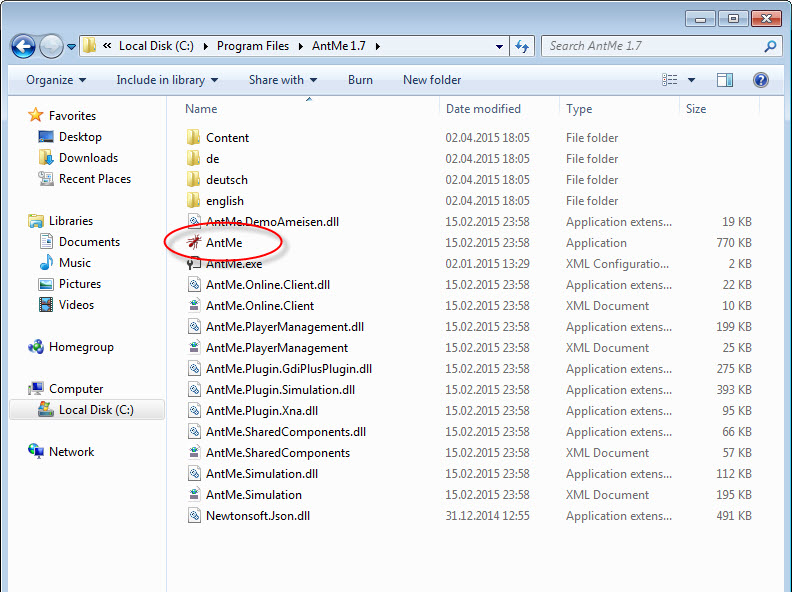Toggle the preview pane button
Viewport: 792px width, 592px height.
tap(724, 80)
